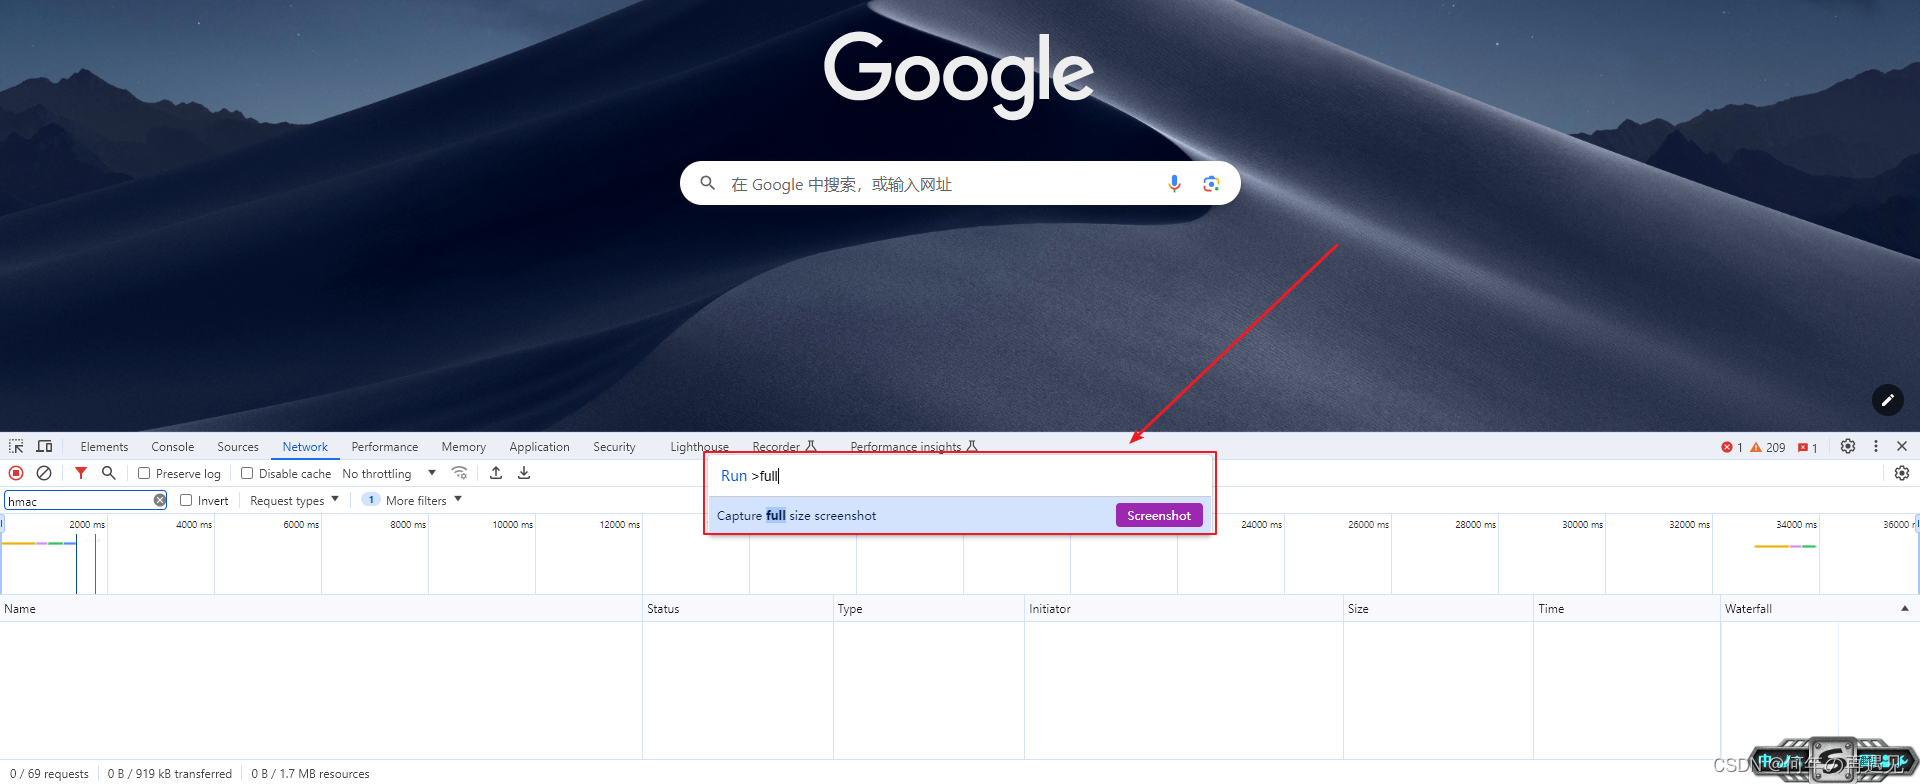This screenshot has width=1920, height=784.
Task: Switch to the Sources tab
Action: (238, 447)
